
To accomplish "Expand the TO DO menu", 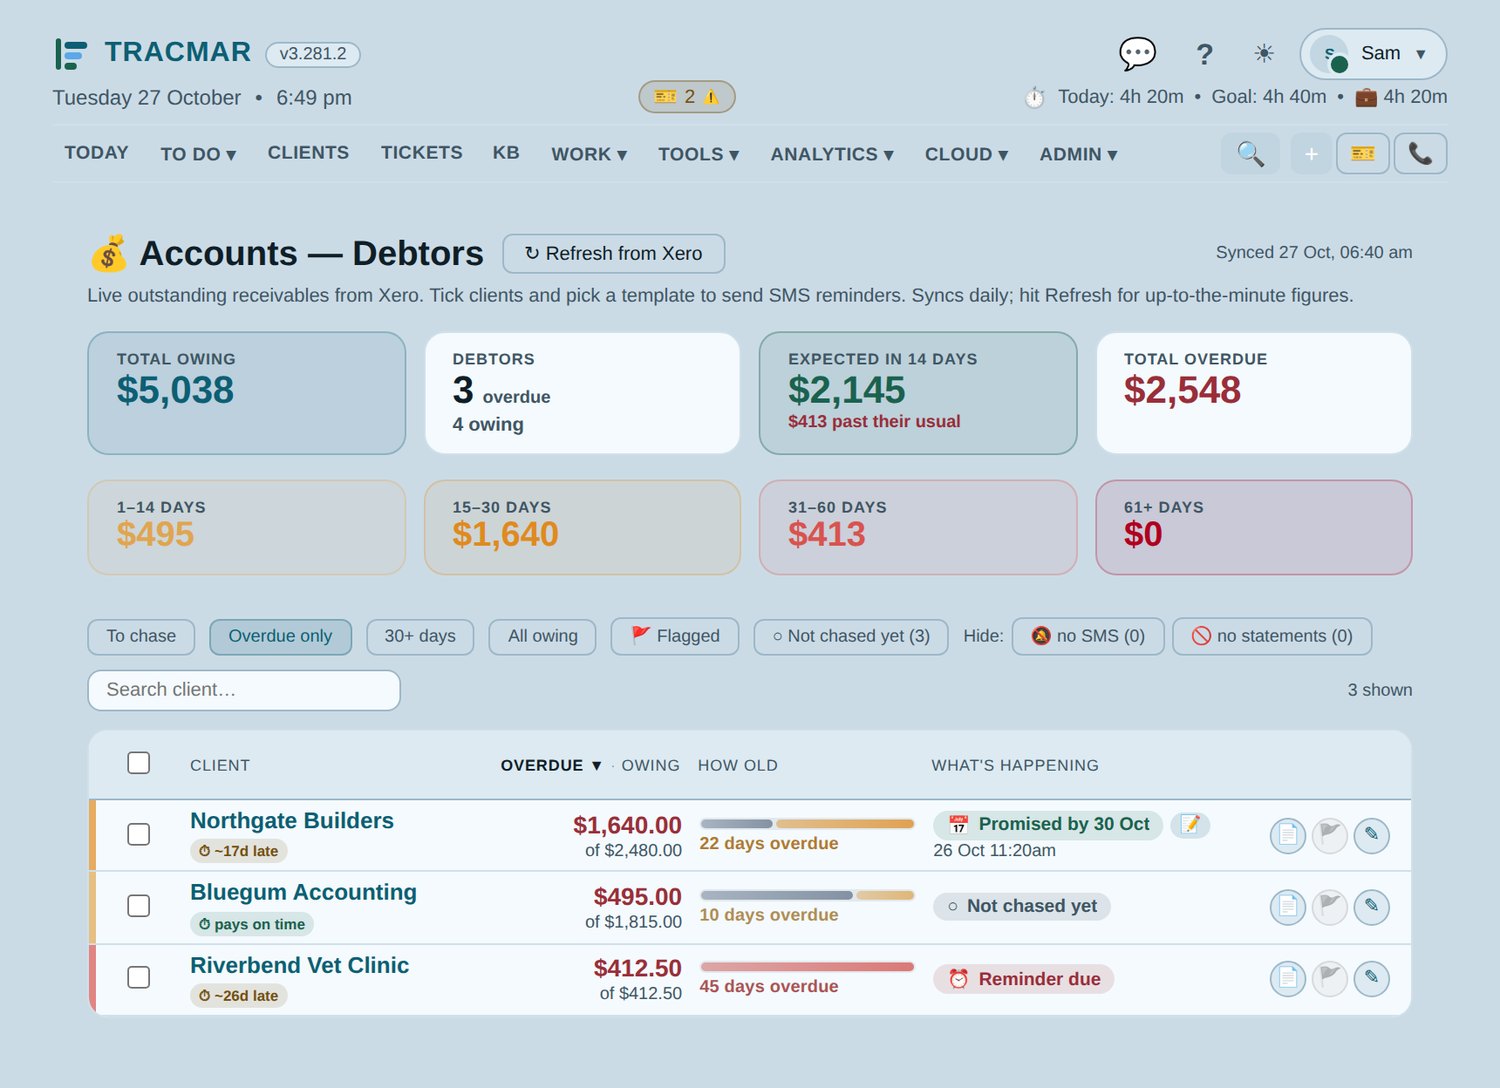I will pyautogui.click(x=198, y=154).
